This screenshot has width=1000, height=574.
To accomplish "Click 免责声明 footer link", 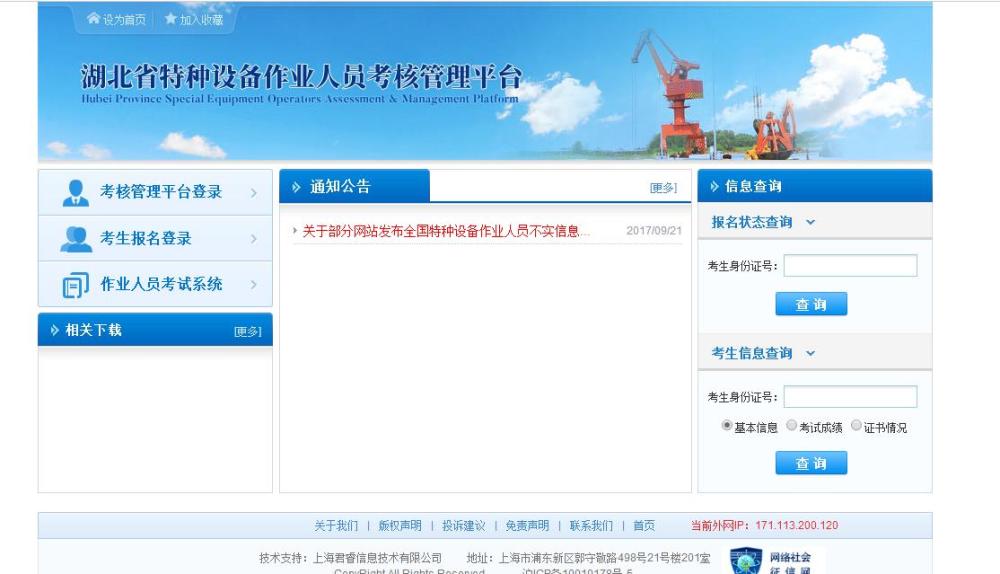I will coord(527,526).
